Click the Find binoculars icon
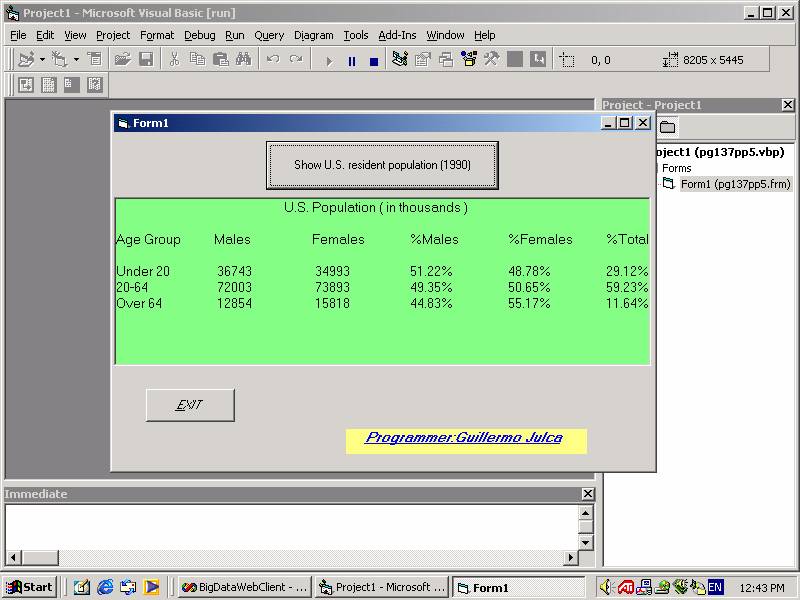 (x=243, y=60)
